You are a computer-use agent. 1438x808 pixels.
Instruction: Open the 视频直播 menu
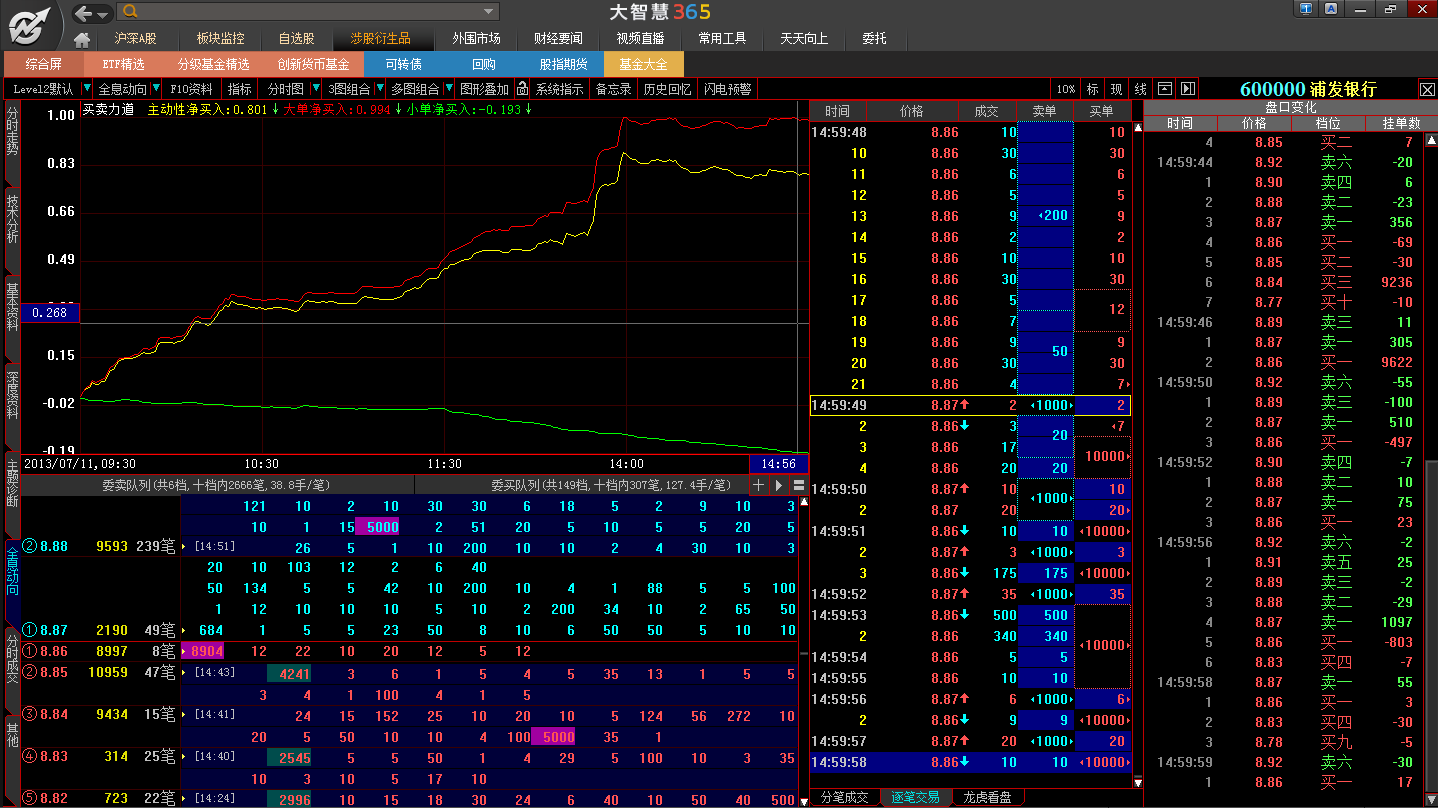(640, 39)
